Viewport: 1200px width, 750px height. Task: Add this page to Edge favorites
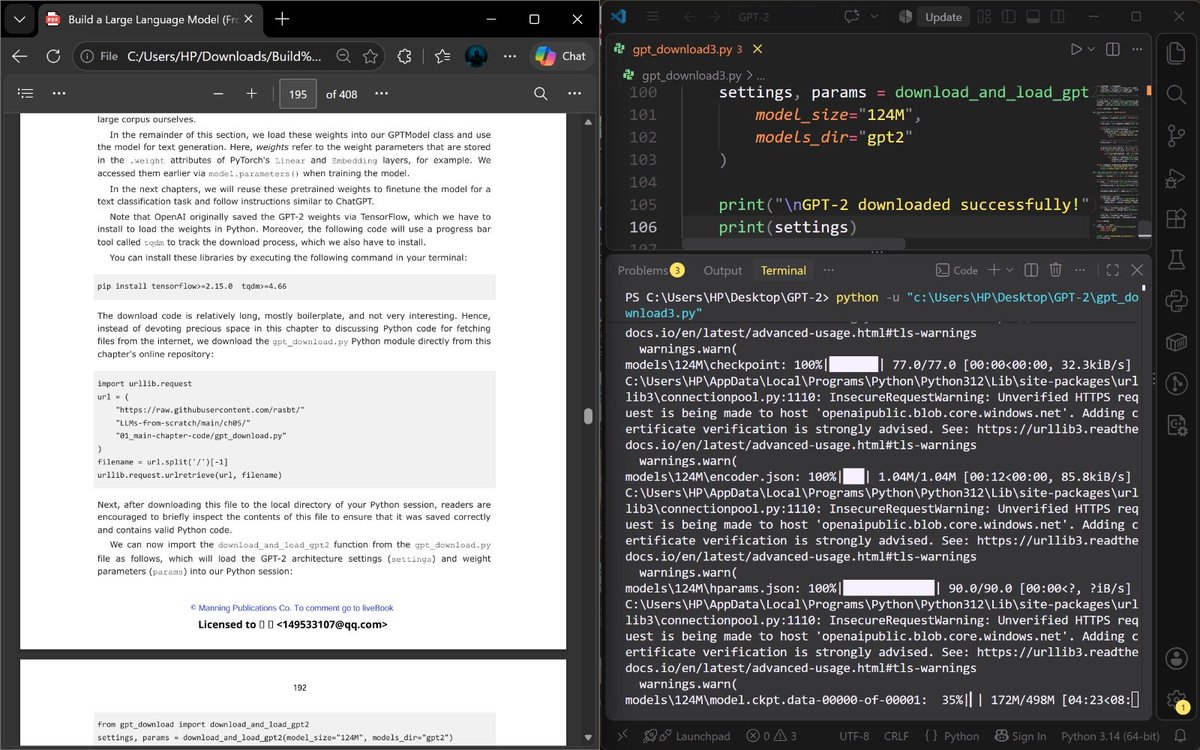coord(371,56)
